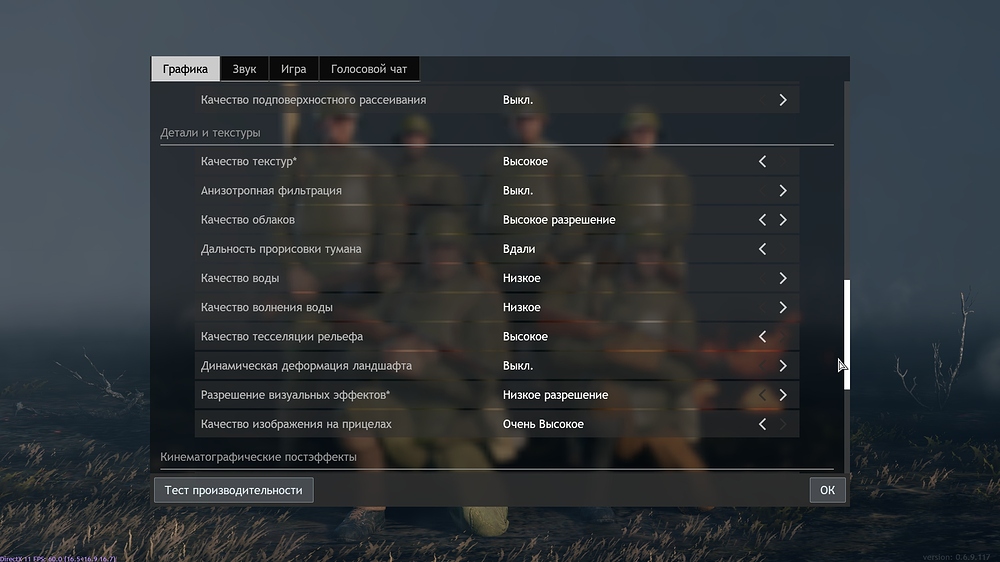Decrease Качество облаков using left arrow

tap(762, 220)
